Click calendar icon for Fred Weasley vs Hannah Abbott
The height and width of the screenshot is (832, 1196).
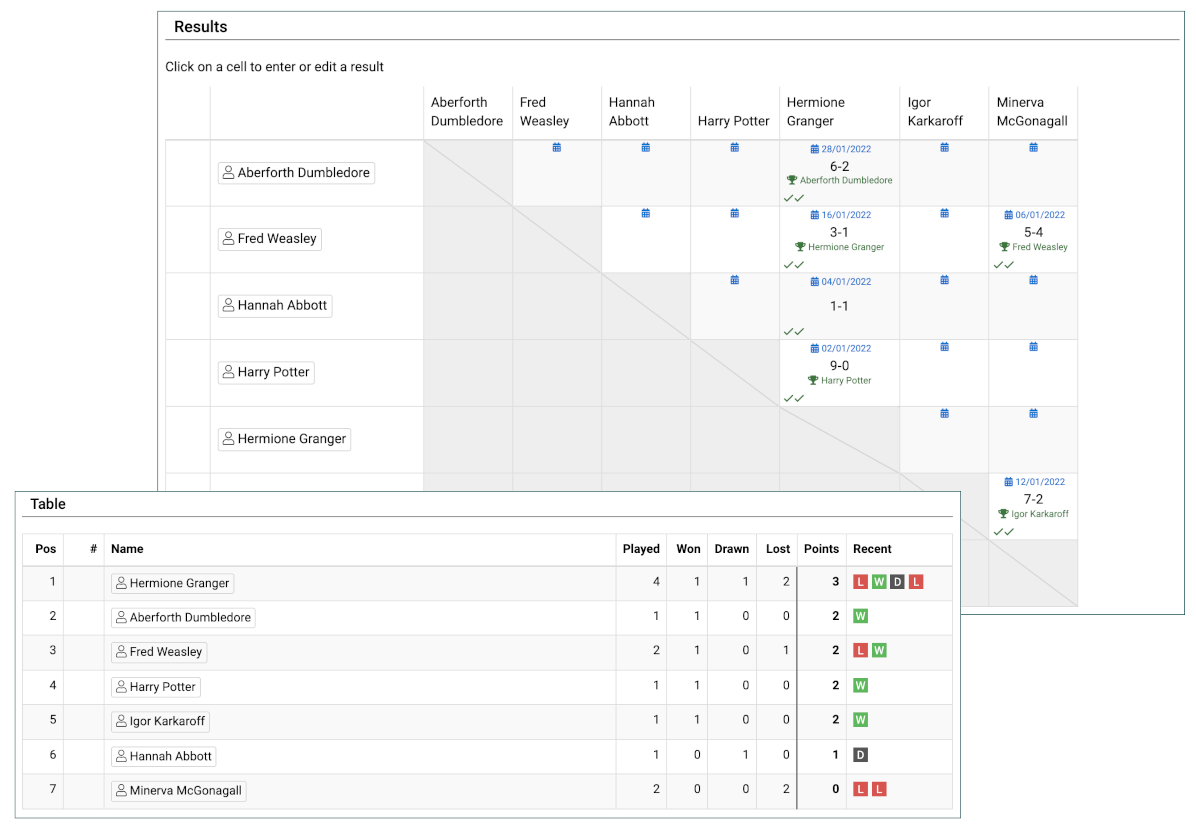pos(646,214)
